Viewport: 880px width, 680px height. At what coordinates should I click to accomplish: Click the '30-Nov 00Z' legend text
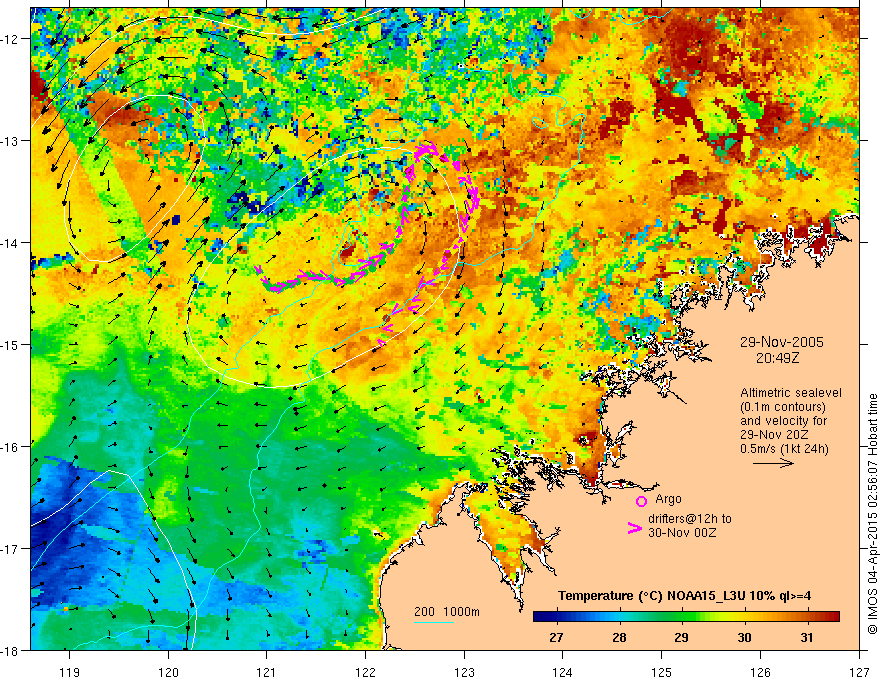point(682,532)
